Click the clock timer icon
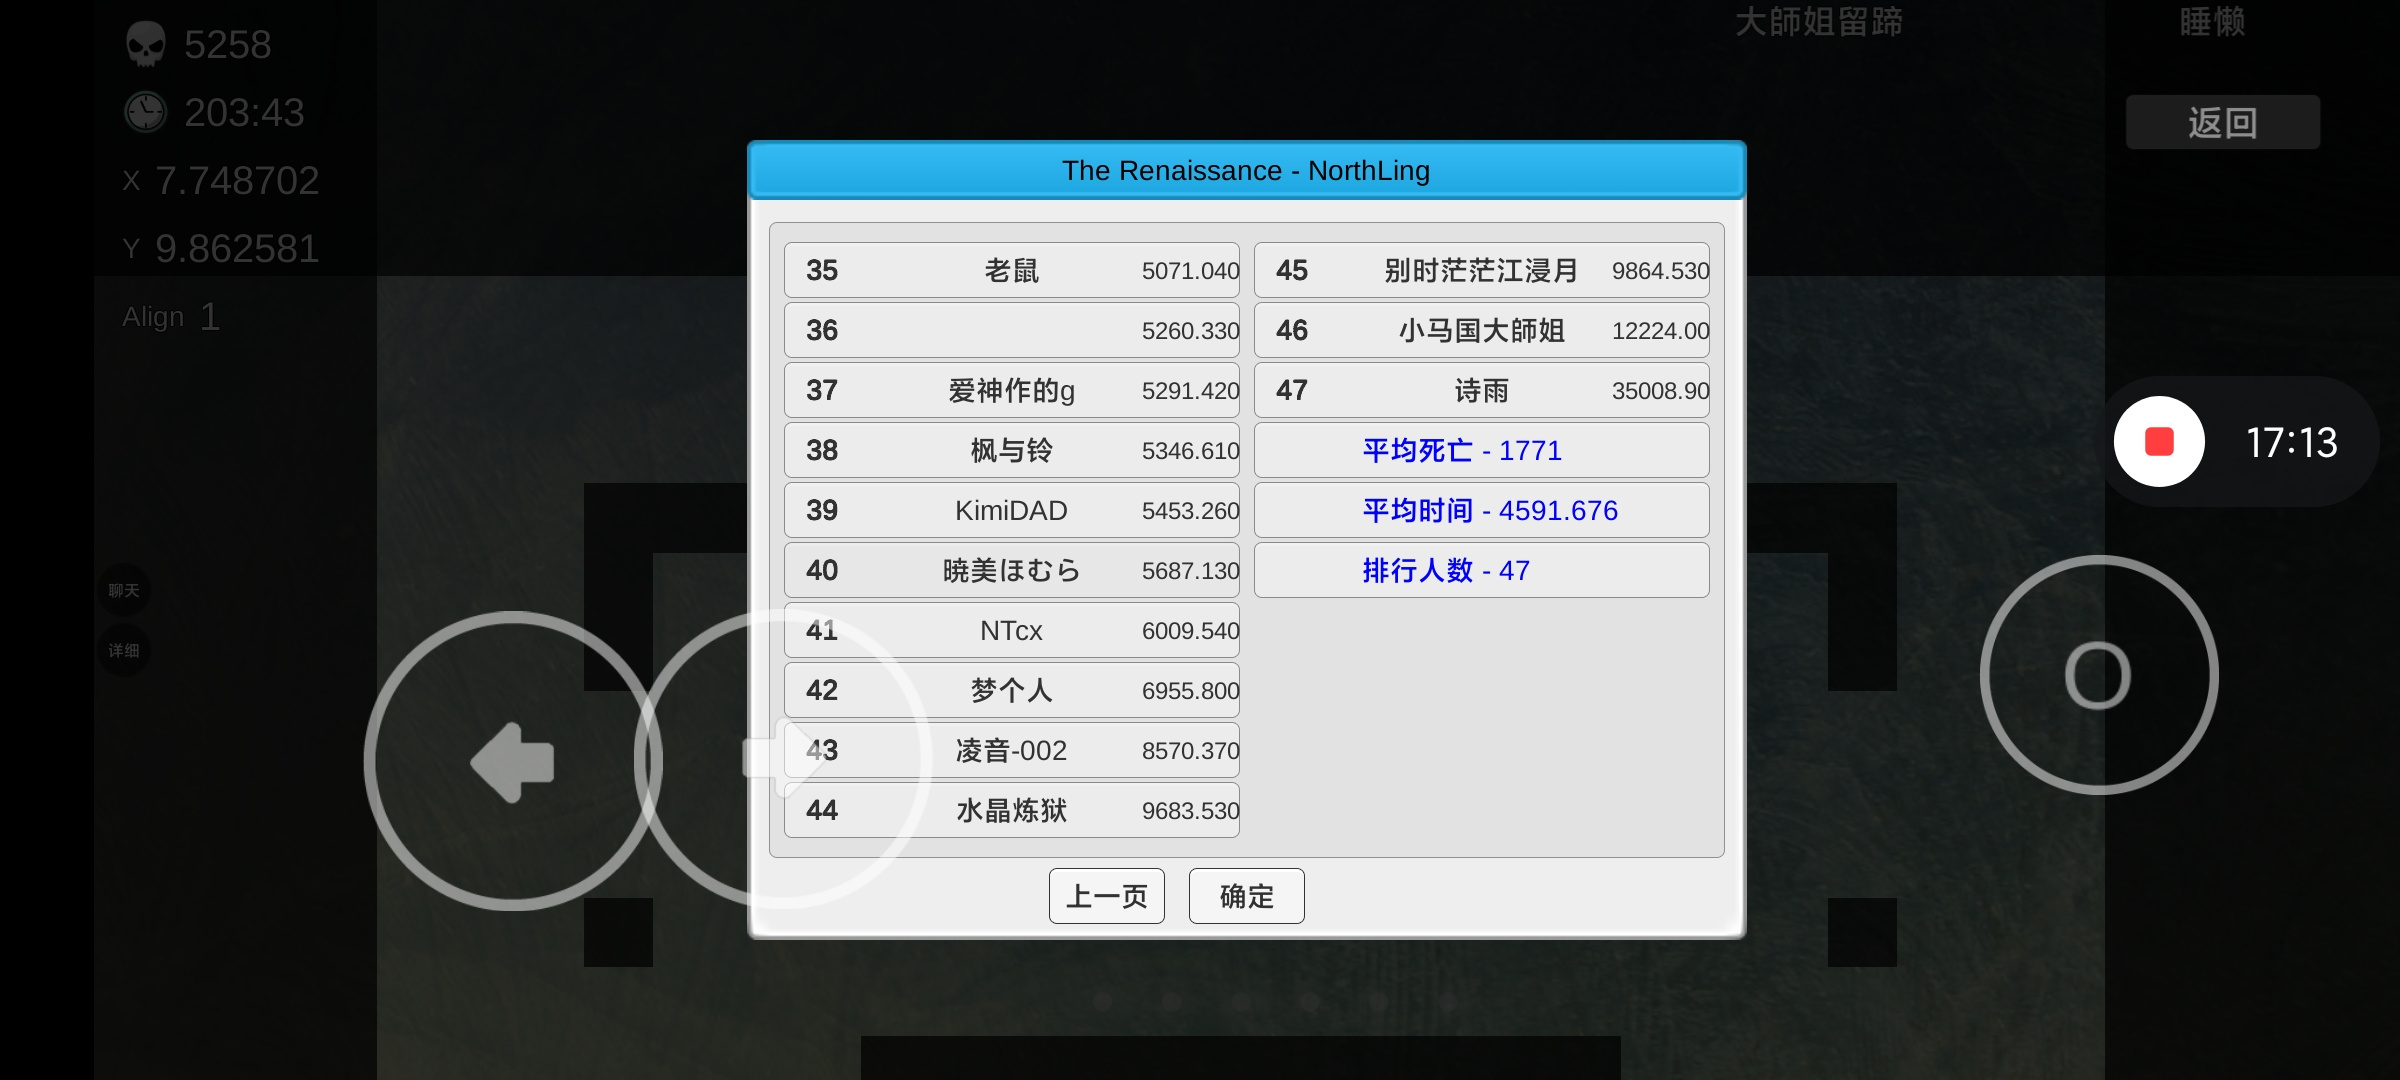Screen dimensions: 2400x1080 (x=146, y=112)
